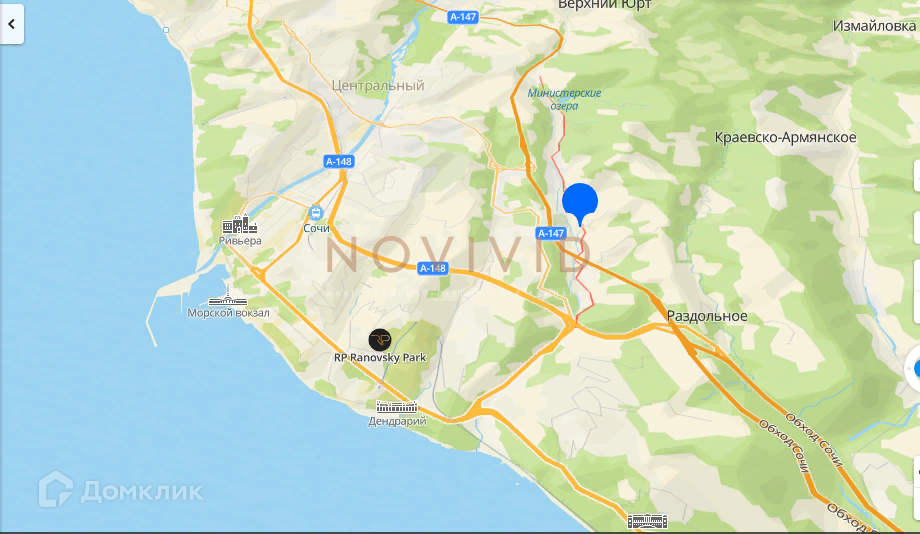Click the Ривьера park landmark icon
Image resolution: width=920 pixels, height=534 pixels.
pos(239,225)
